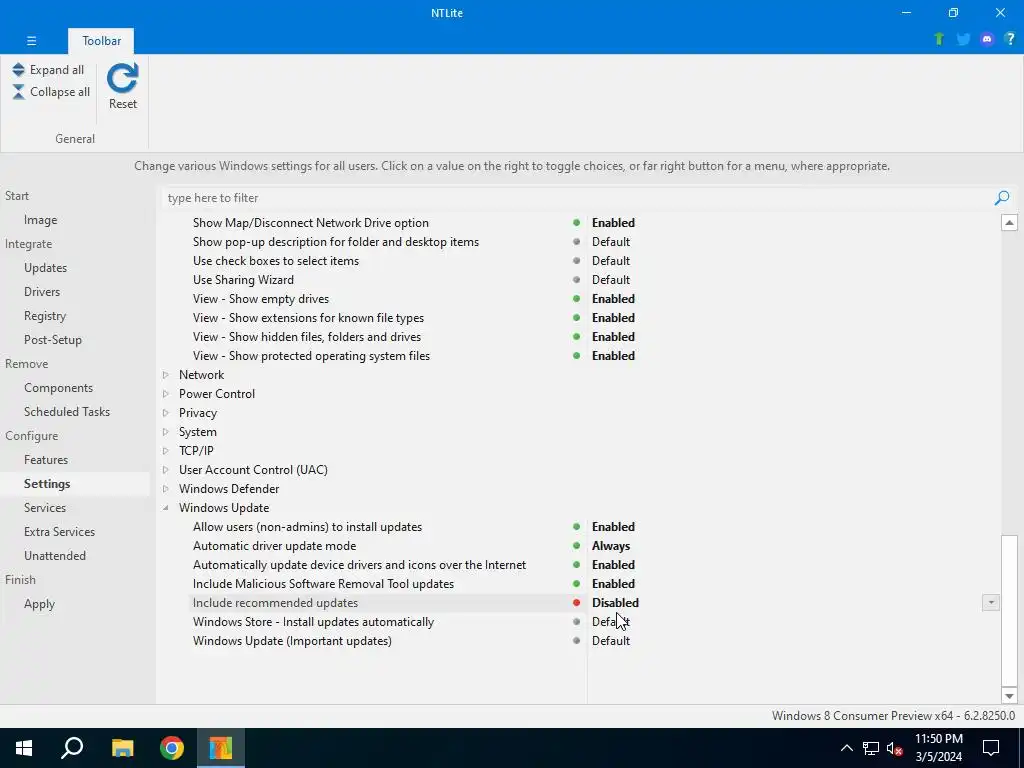This screenshot has width=1024, height=768.
Task: Expand the Windows Defender tree node
Action: [166, 488]
